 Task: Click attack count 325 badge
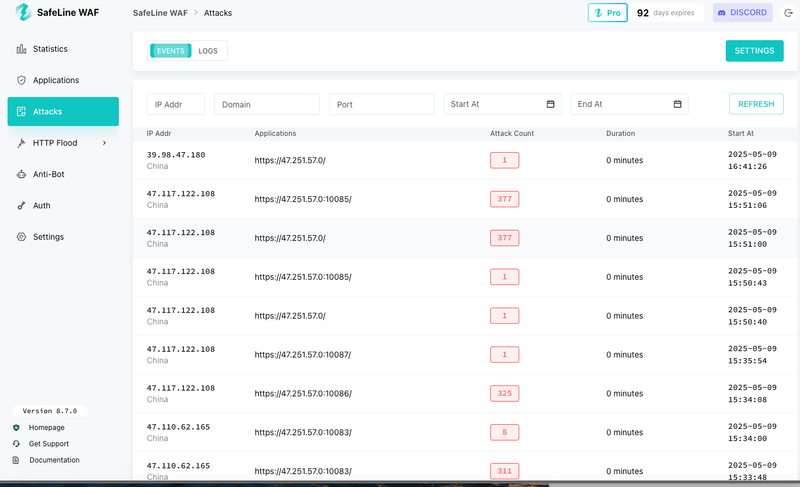tap(505, 393)
